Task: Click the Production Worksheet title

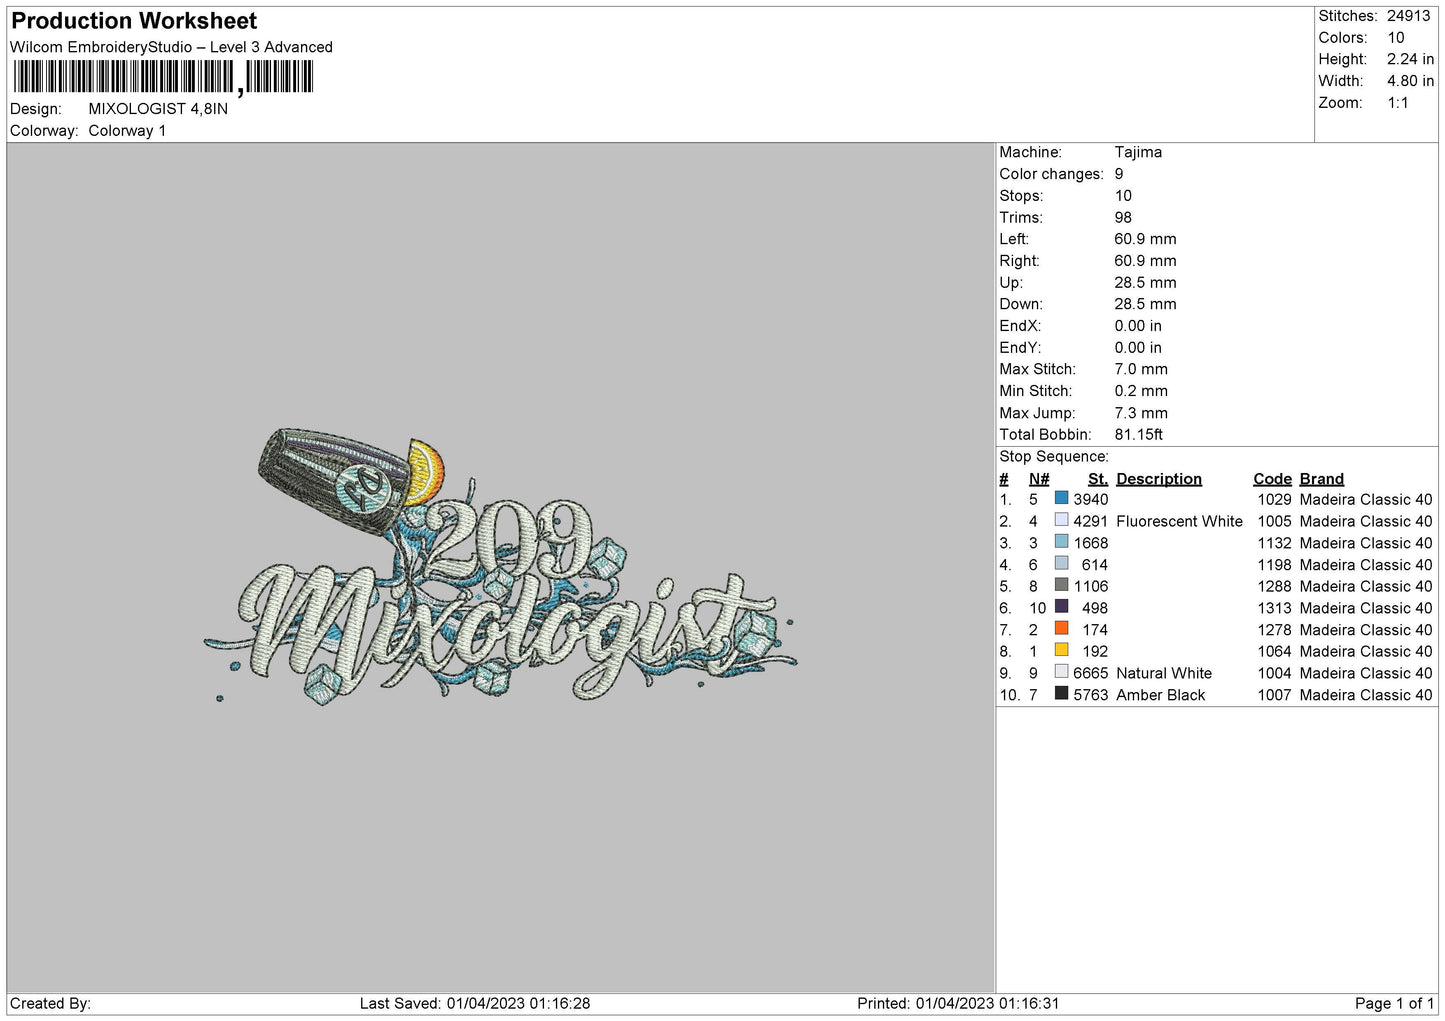Action: [x=134, y=21]
